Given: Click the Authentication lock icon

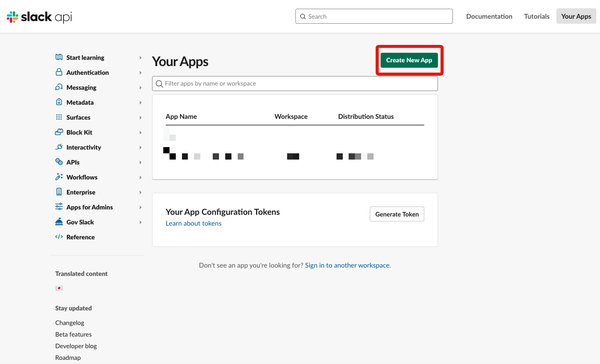Looking at the screenshot, I should click(59, 72).
